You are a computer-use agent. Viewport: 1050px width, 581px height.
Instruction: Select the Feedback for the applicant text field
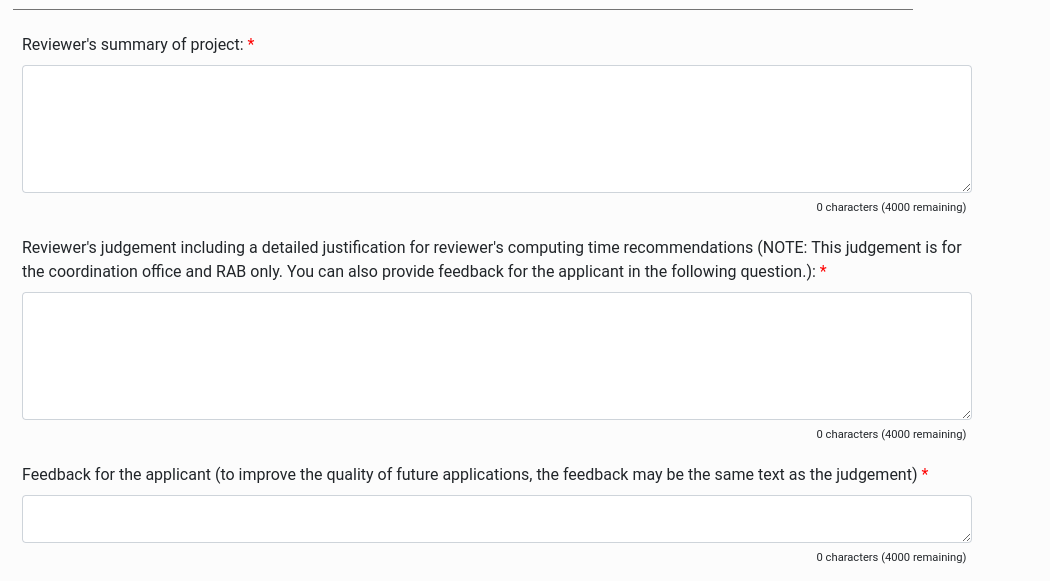coord(497,519)
